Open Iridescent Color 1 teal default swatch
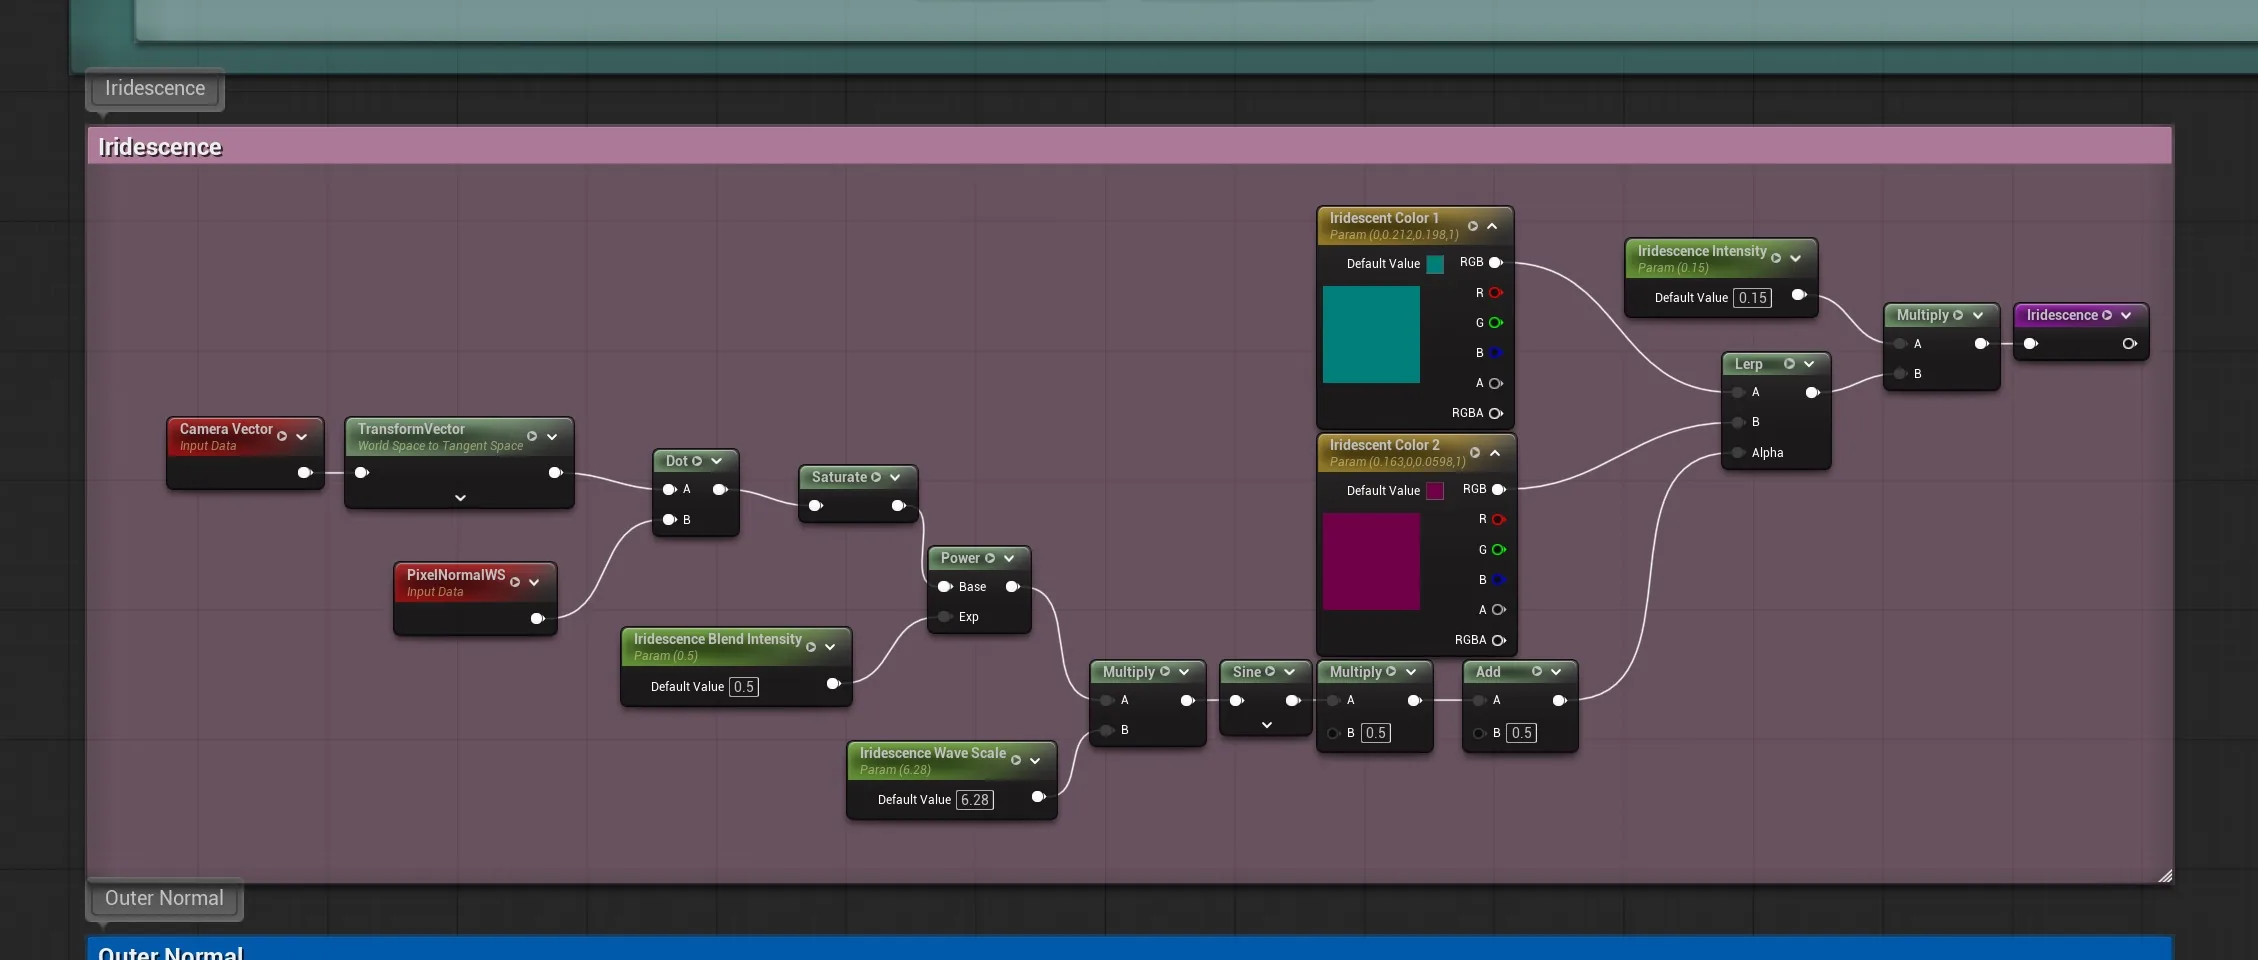2258x960 pixels. 1435,264
